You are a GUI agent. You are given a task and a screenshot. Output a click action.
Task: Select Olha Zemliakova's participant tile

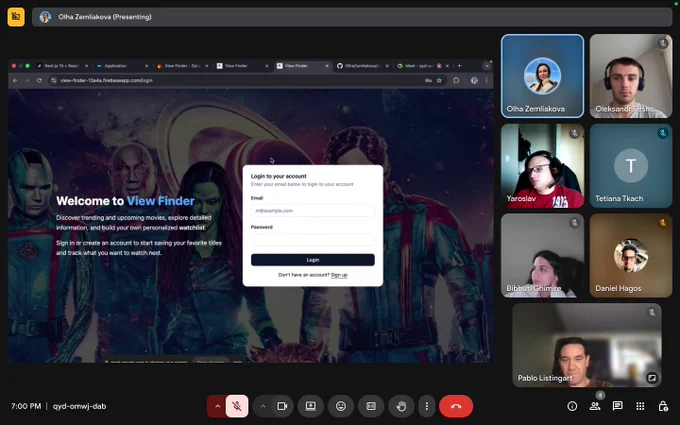tap(542, 76)
